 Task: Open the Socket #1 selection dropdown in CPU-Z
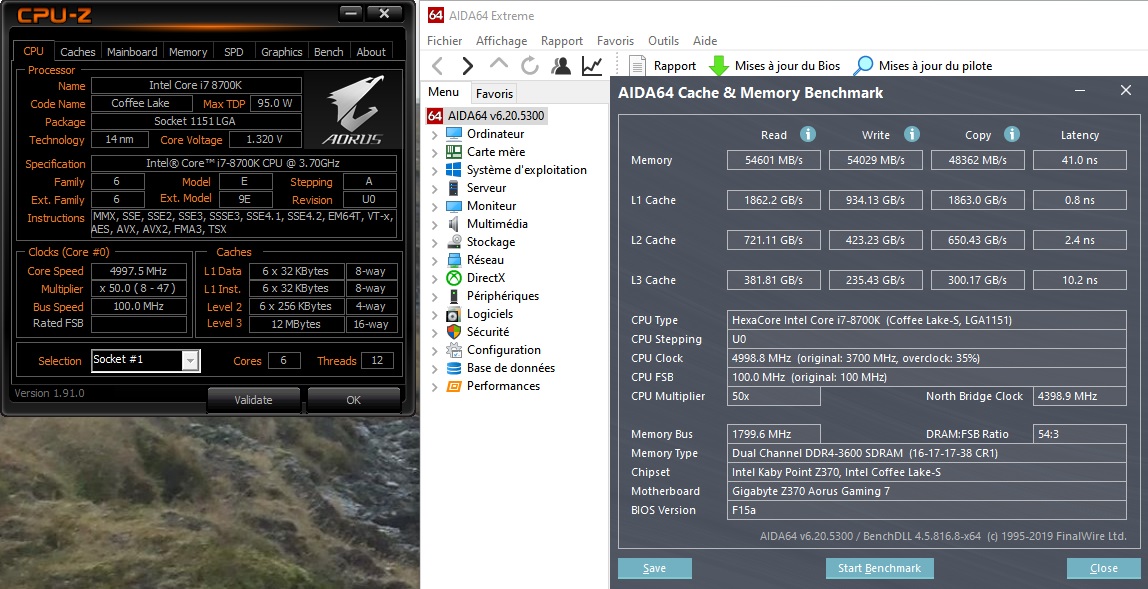pos(190,360)
